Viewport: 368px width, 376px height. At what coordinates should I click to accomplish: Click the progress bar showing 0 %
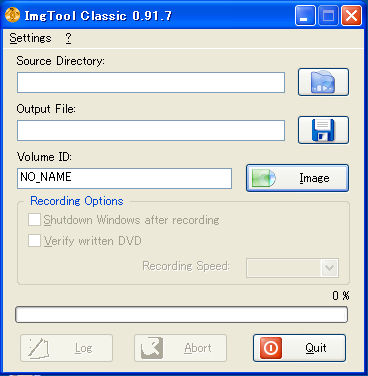tap(182, 315)
